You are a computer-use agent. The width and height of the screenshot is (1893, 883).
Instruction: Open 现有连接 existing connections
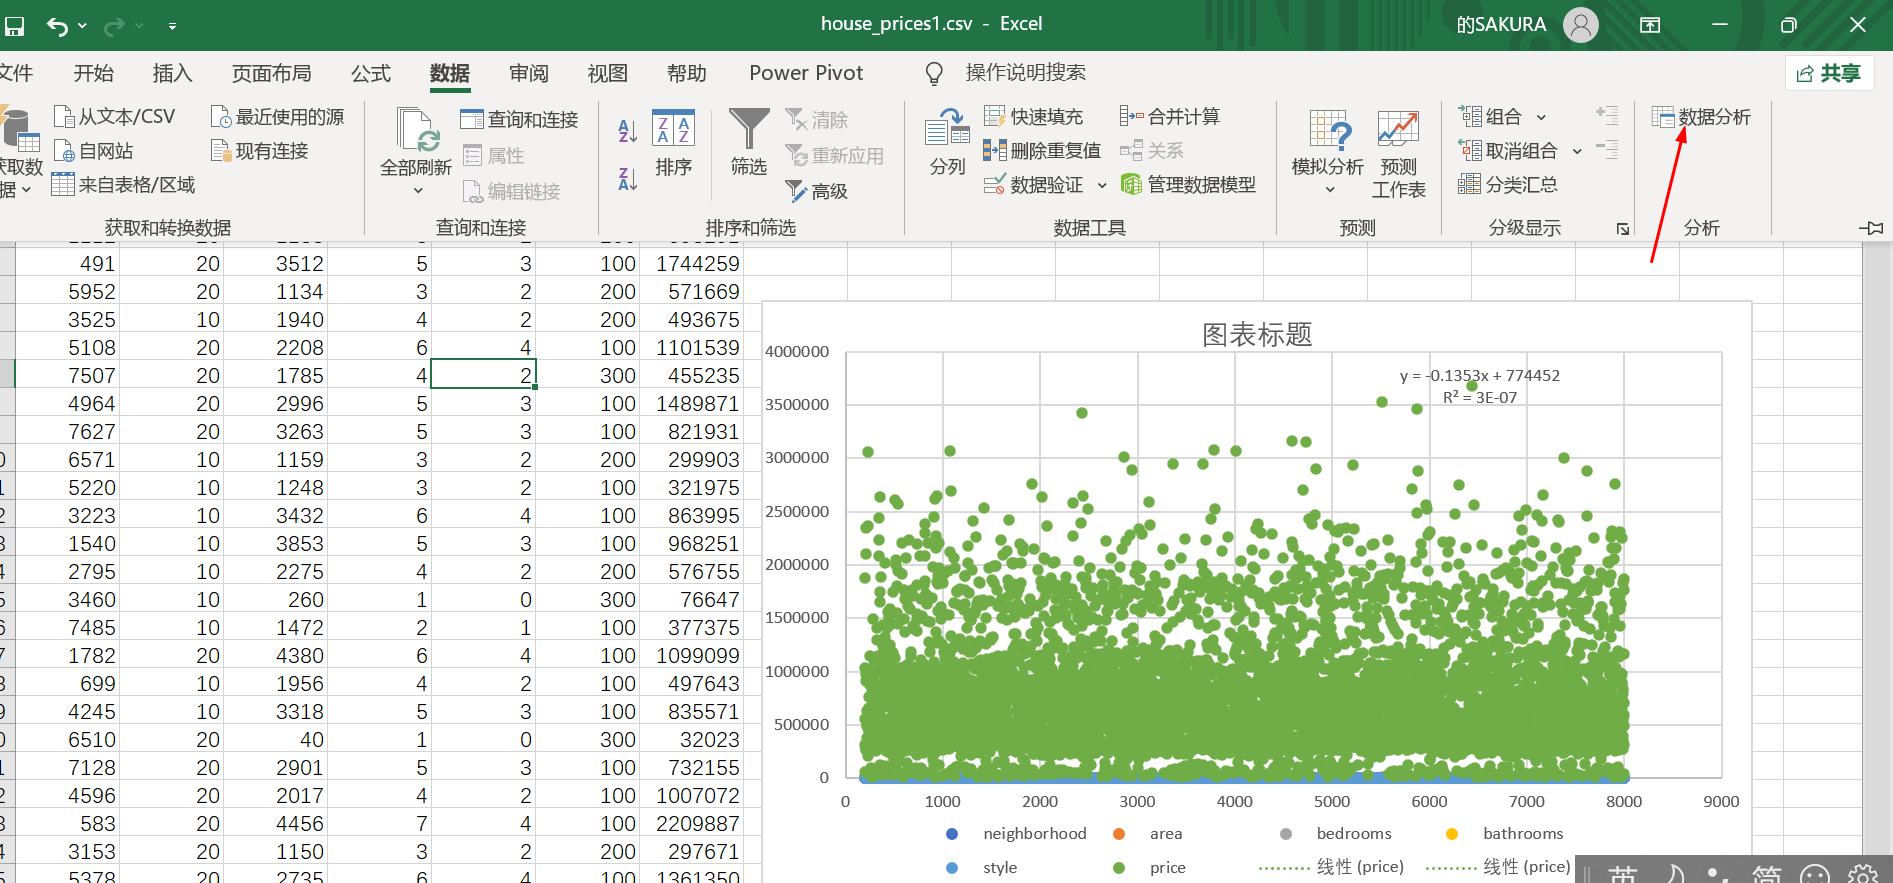tap(260, 151)
